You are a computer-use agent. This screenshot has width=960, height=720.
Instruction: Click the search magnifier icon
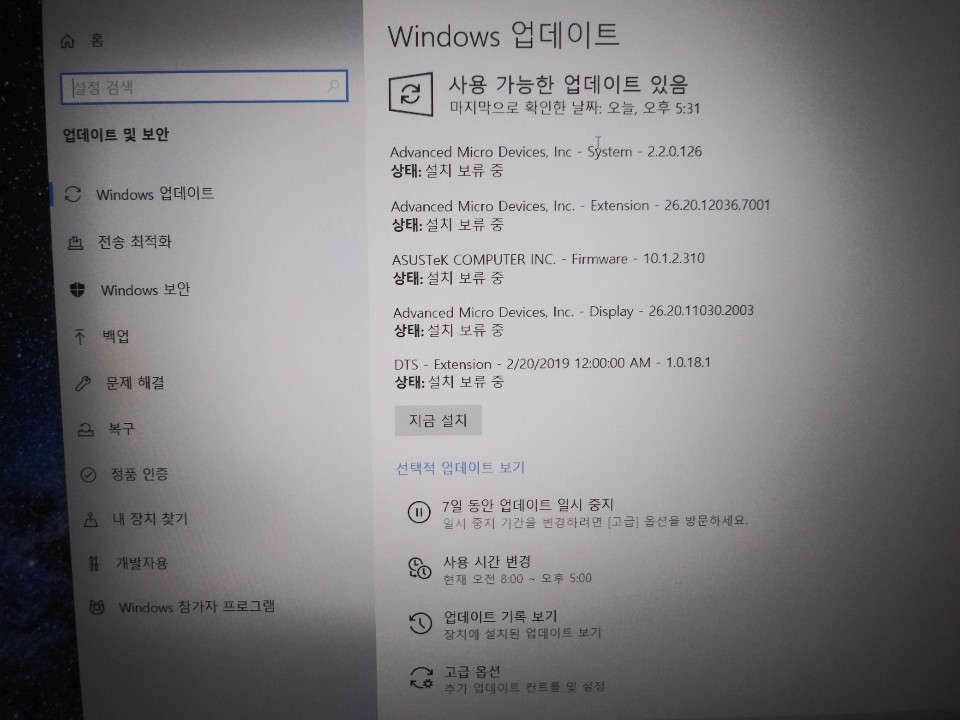point(333,86)
